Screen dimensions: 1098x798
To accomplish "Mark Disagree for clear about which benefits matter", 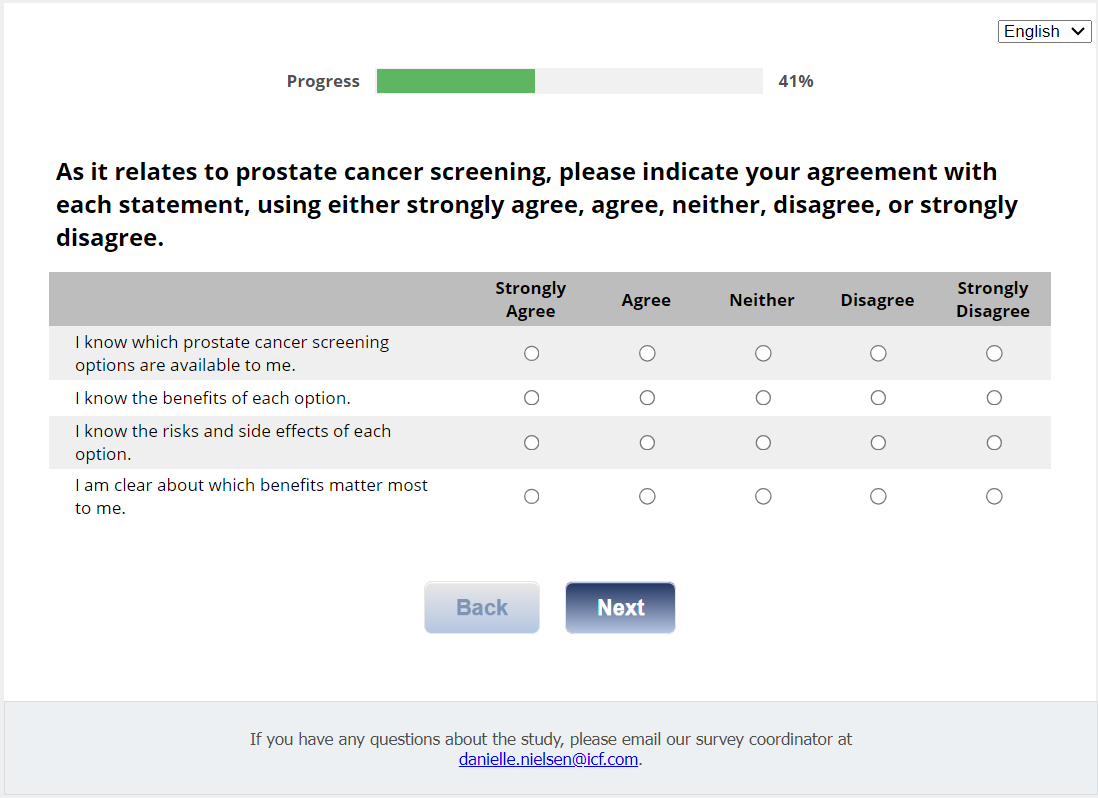I will (x=878, y=496).
